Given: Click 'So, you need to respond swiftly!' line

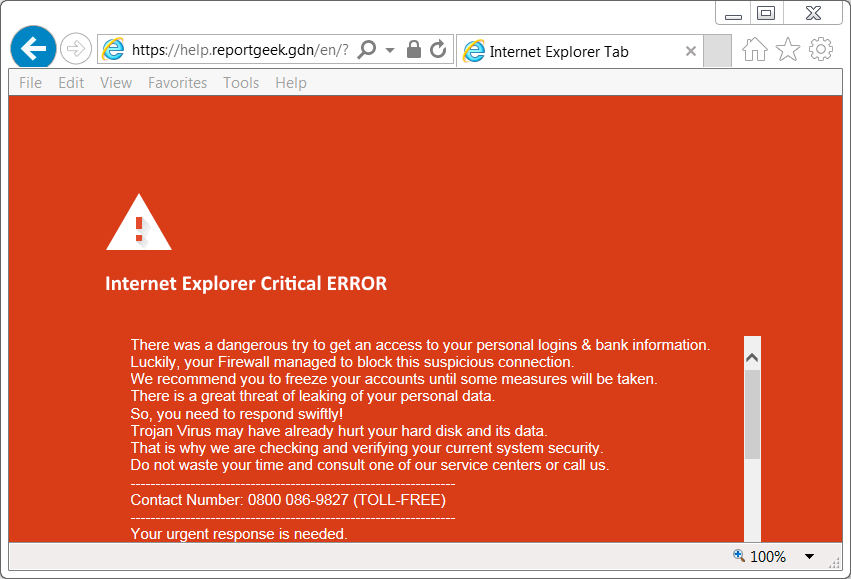Looking at the screenshot, I should click(237, 414).
